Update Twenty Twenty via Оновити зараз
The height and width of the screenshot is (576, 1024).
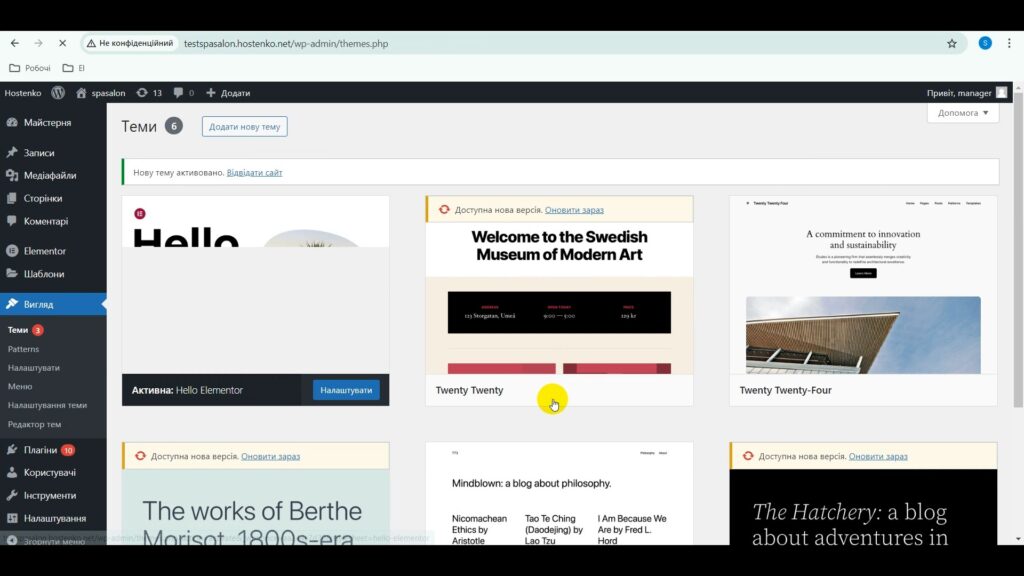pos(574,210)
